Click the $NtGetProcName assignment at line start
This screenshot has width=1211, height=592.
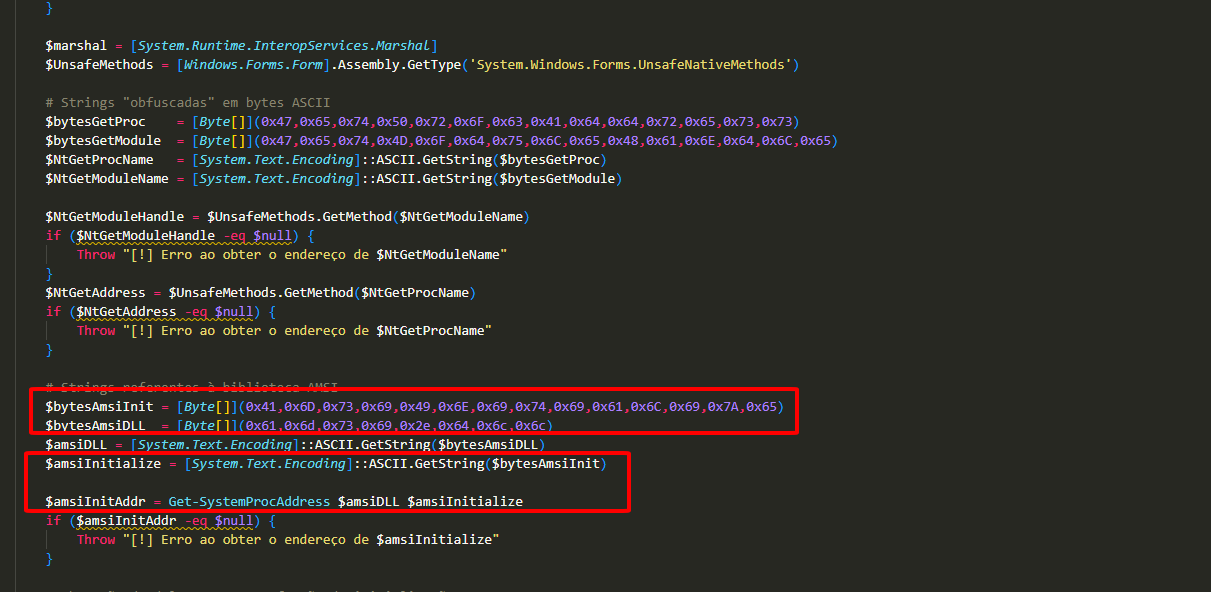click(x=99, y=160)
